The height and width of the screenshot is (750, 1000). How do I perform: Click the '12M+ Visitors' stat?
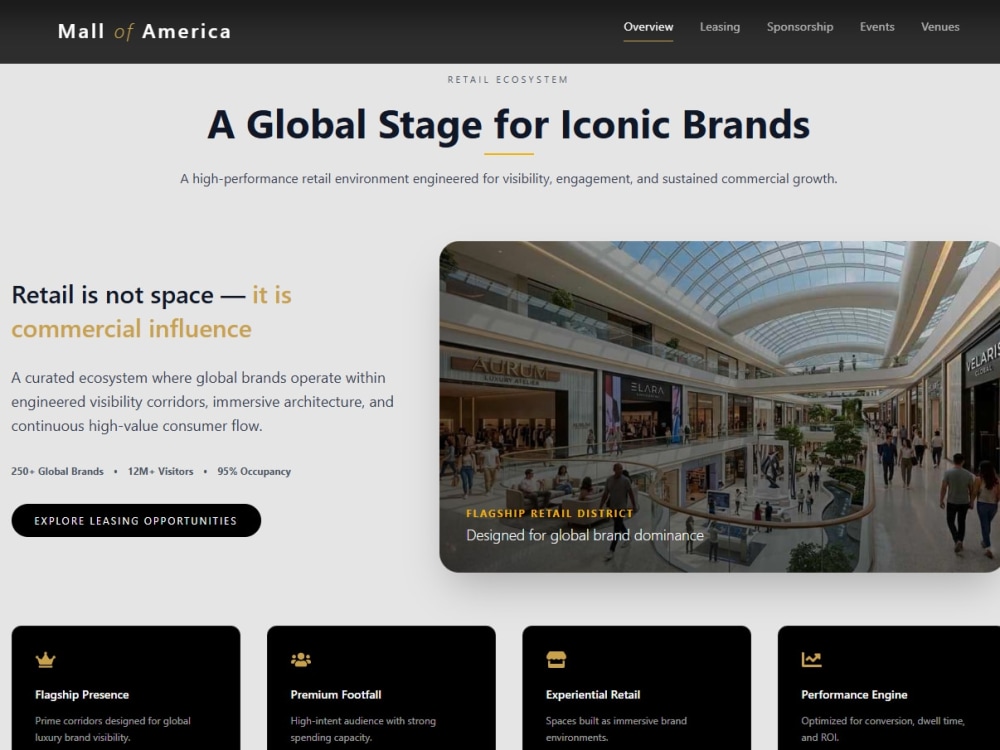[x=160, y=471]
